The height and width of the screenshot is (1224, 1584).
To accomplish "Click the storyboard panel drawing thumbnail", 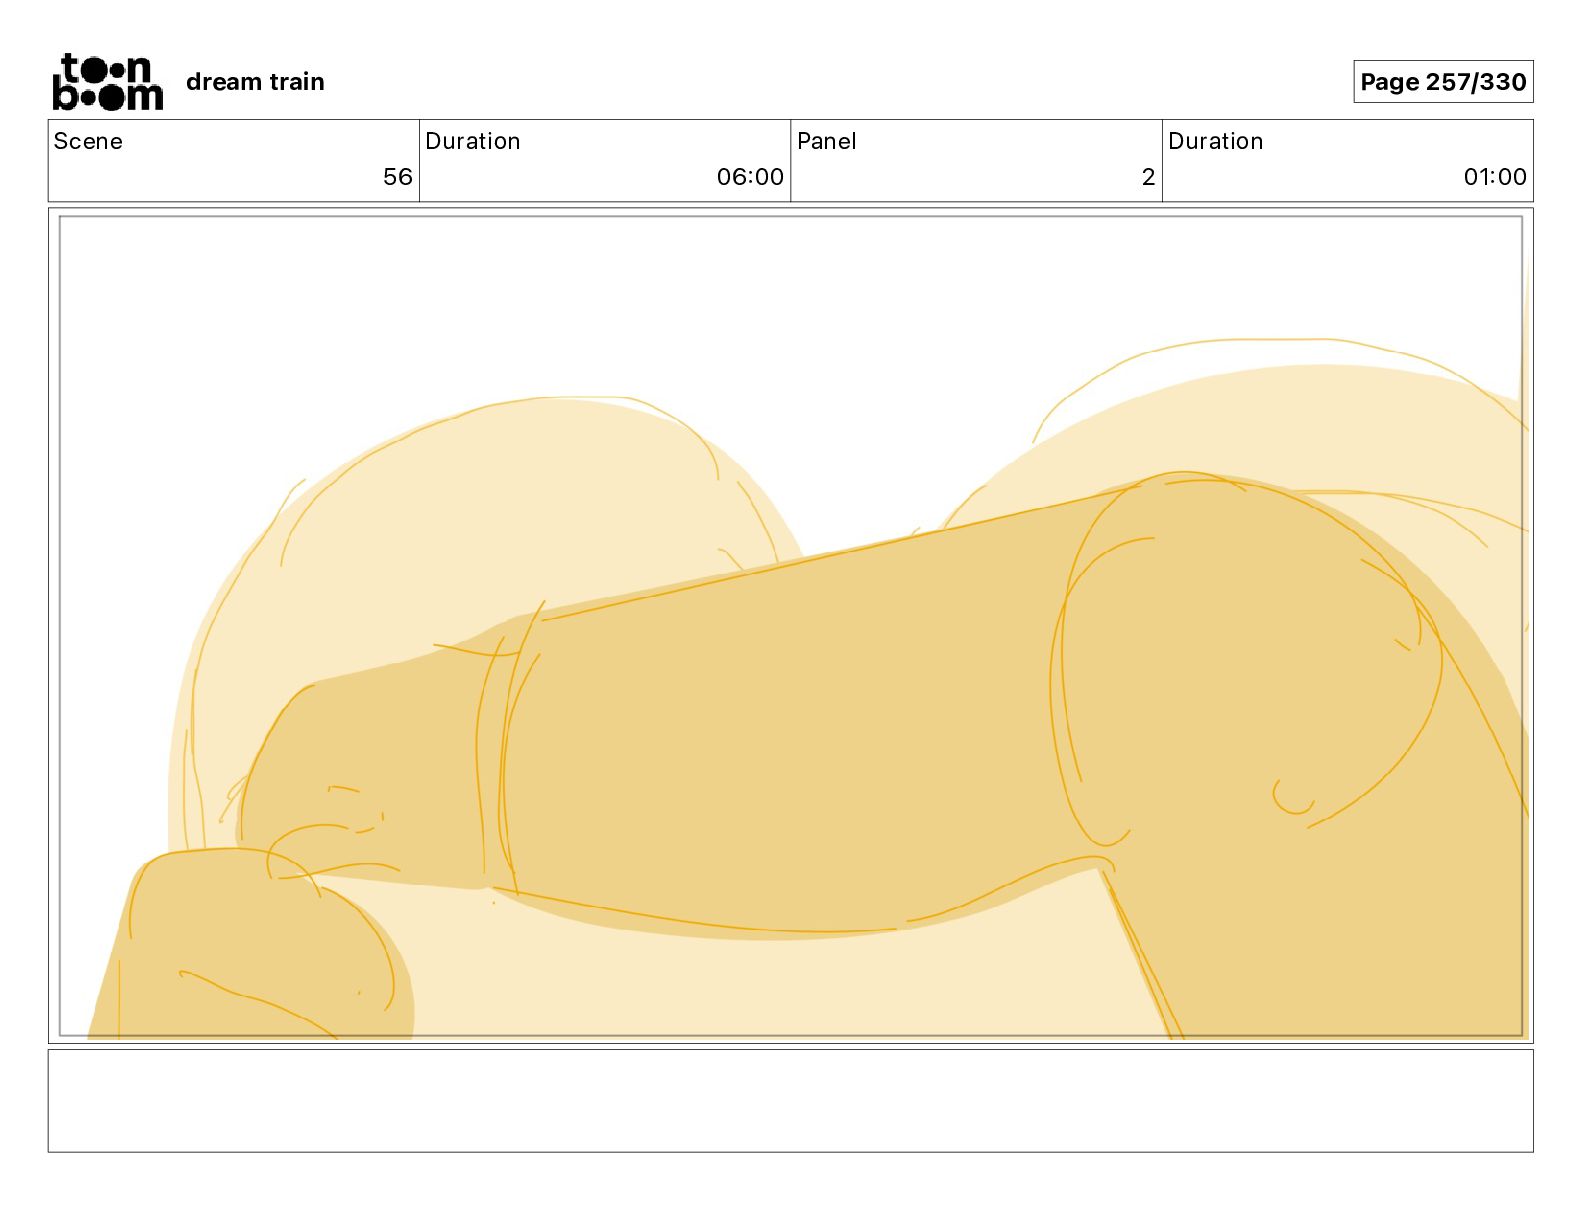I will click(791, 626).
